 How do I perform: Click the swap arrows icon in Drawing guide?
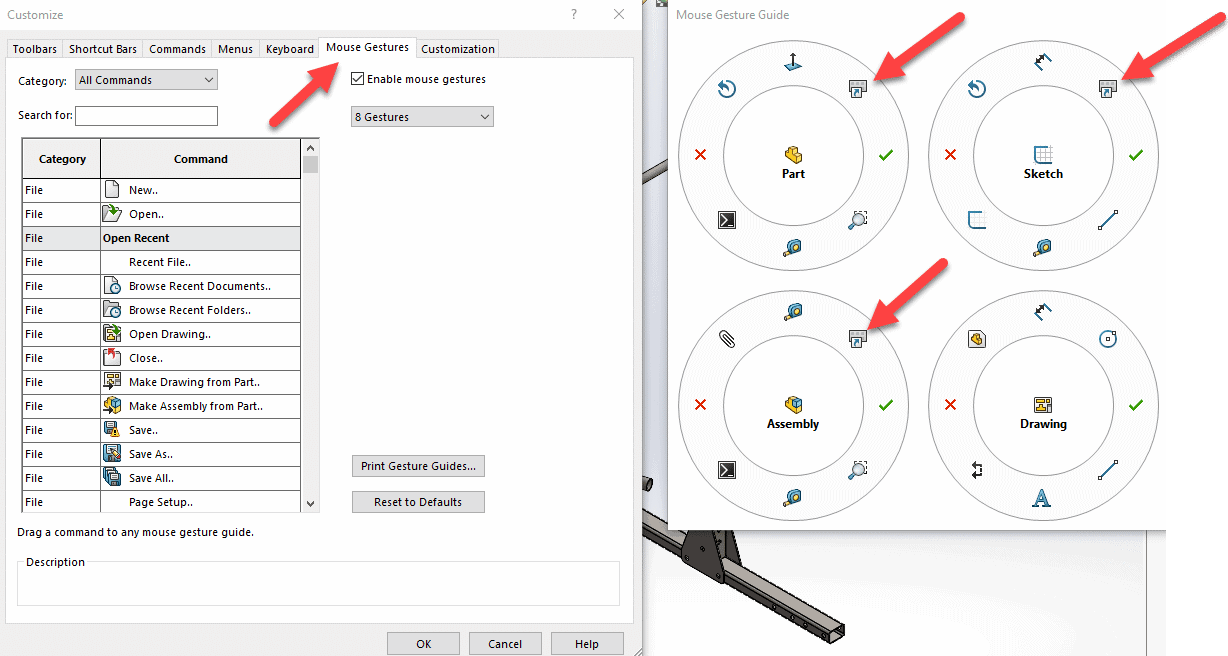coord(977,470)
